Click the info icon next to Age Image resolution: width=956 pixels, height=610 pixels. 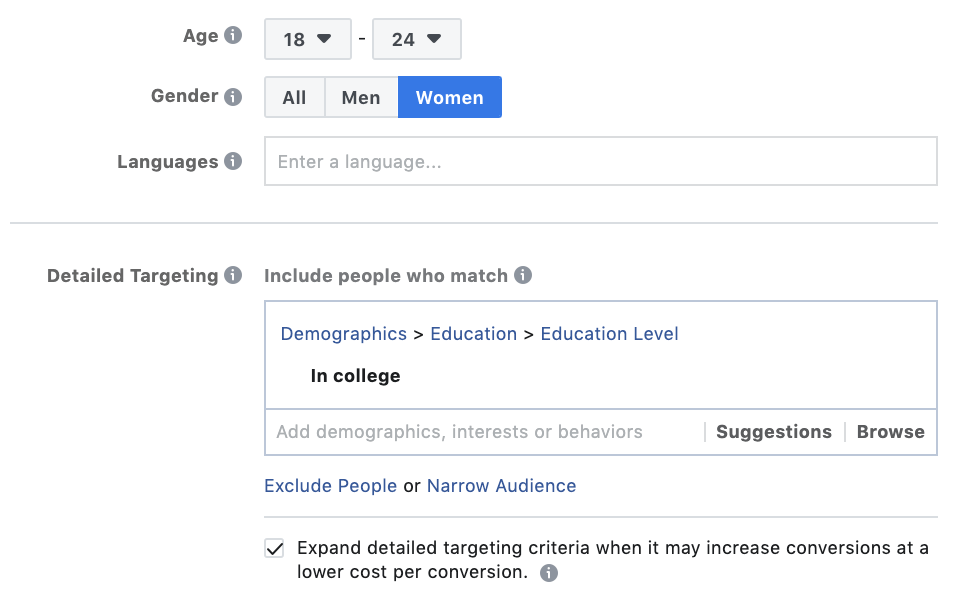click(x=233, y=36)
